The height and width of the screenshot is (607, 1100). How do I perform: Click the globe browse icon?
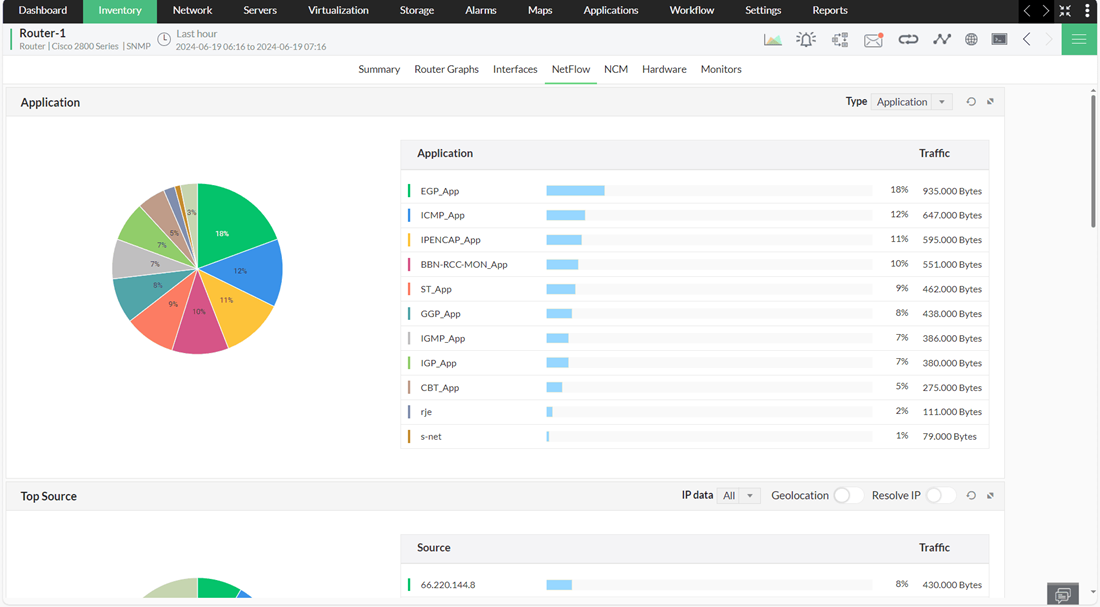click(971, 40)
